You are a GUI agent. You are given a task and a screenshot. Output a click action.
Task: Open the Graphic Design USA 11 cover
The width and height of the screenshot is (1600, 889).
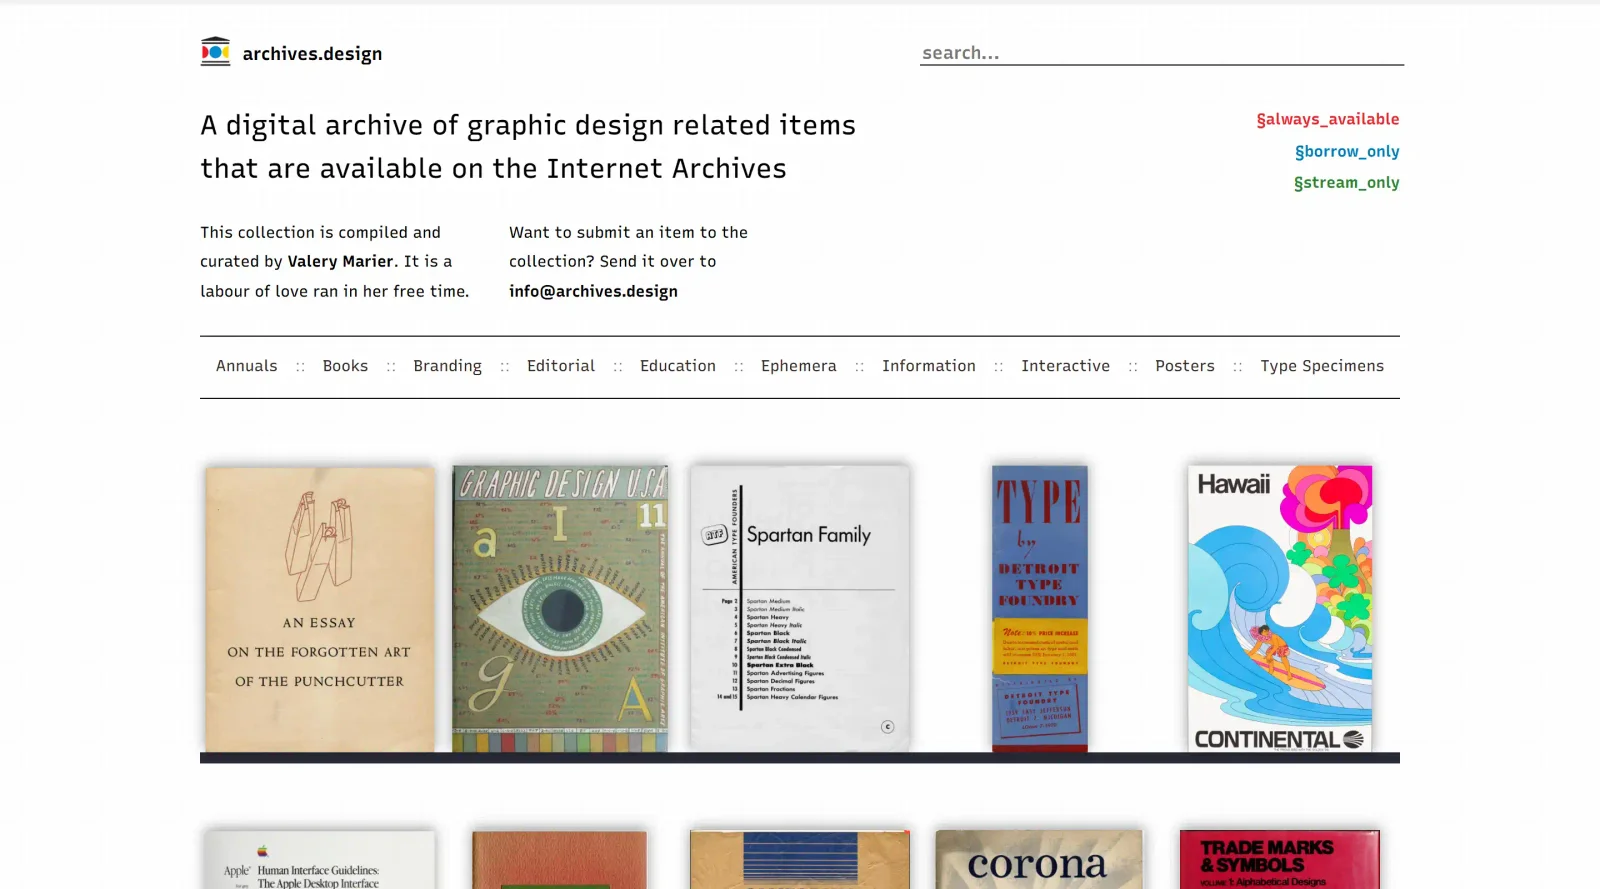pos(560,609)
